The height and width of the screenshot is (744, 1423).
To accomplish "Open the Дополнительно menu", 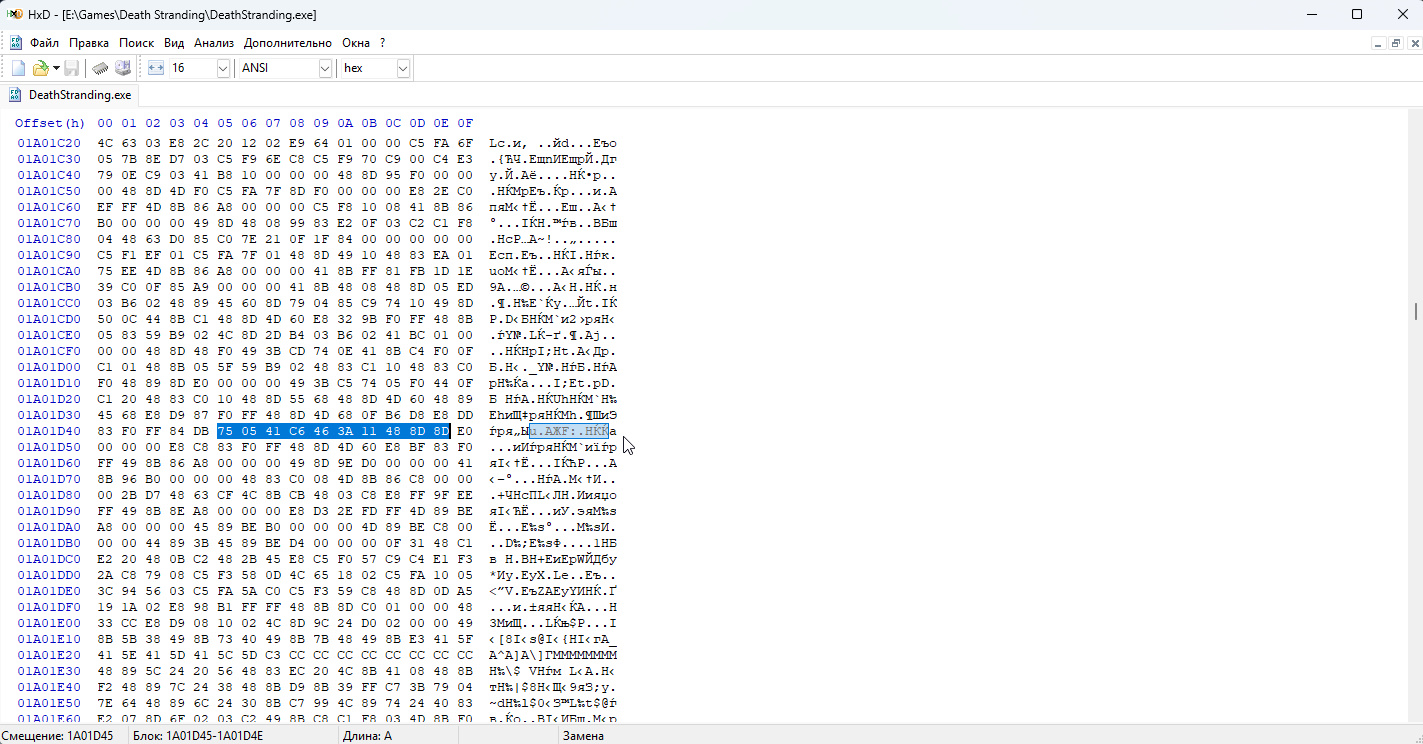I will pos(288,43).
